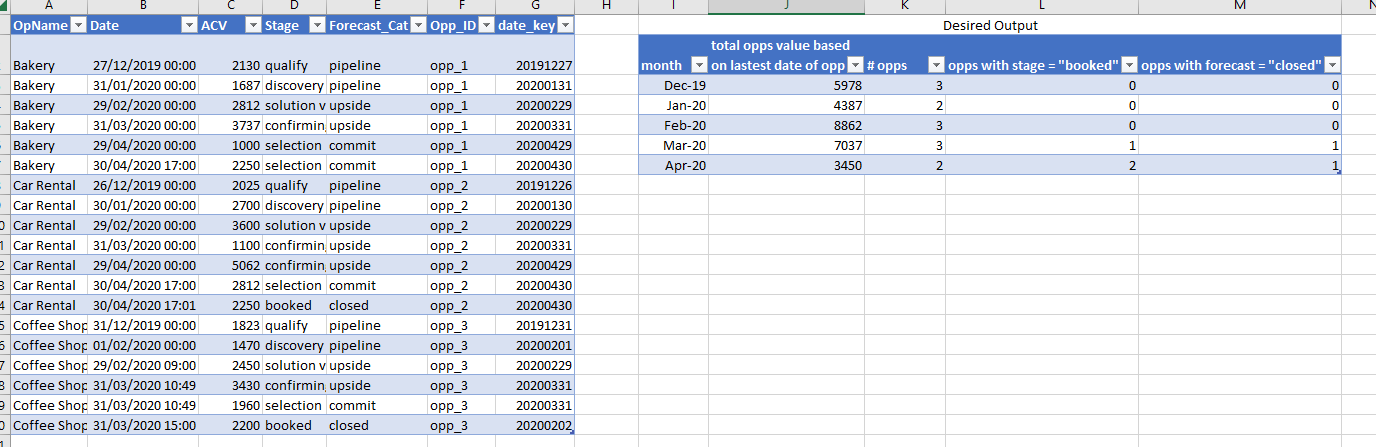Select column A header
The width and height of the screenshot is (1376, 447).
pos(48,6)
